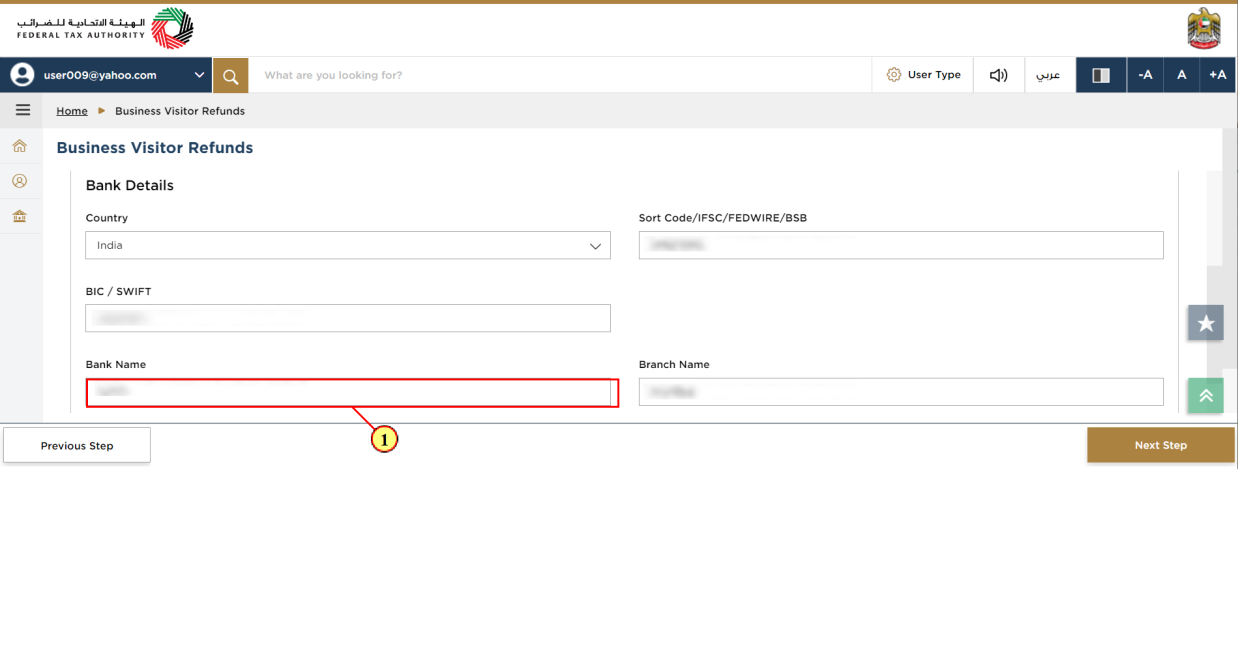Increase font size with +A
This screenshot has width=1238, height=648.
click(x=1217, y=75)
